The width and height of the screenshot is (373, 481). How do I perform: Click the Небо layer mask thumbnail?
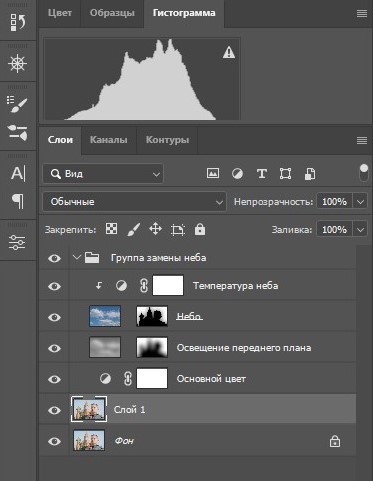152,316
